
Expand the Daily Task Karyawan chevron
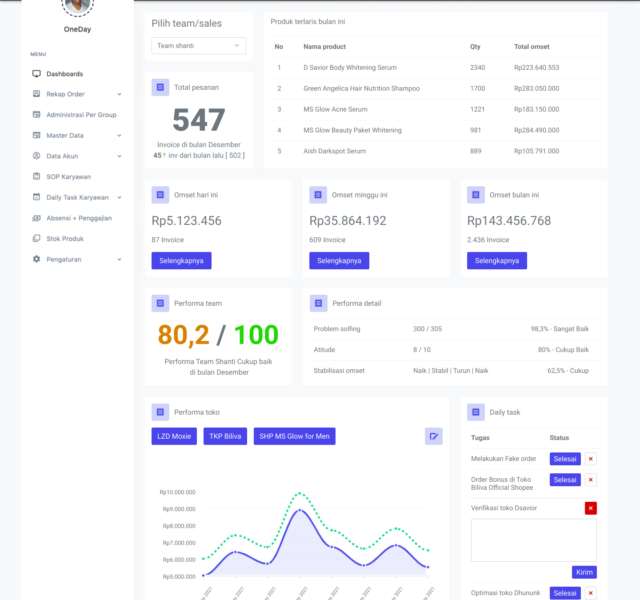point(119,197)
